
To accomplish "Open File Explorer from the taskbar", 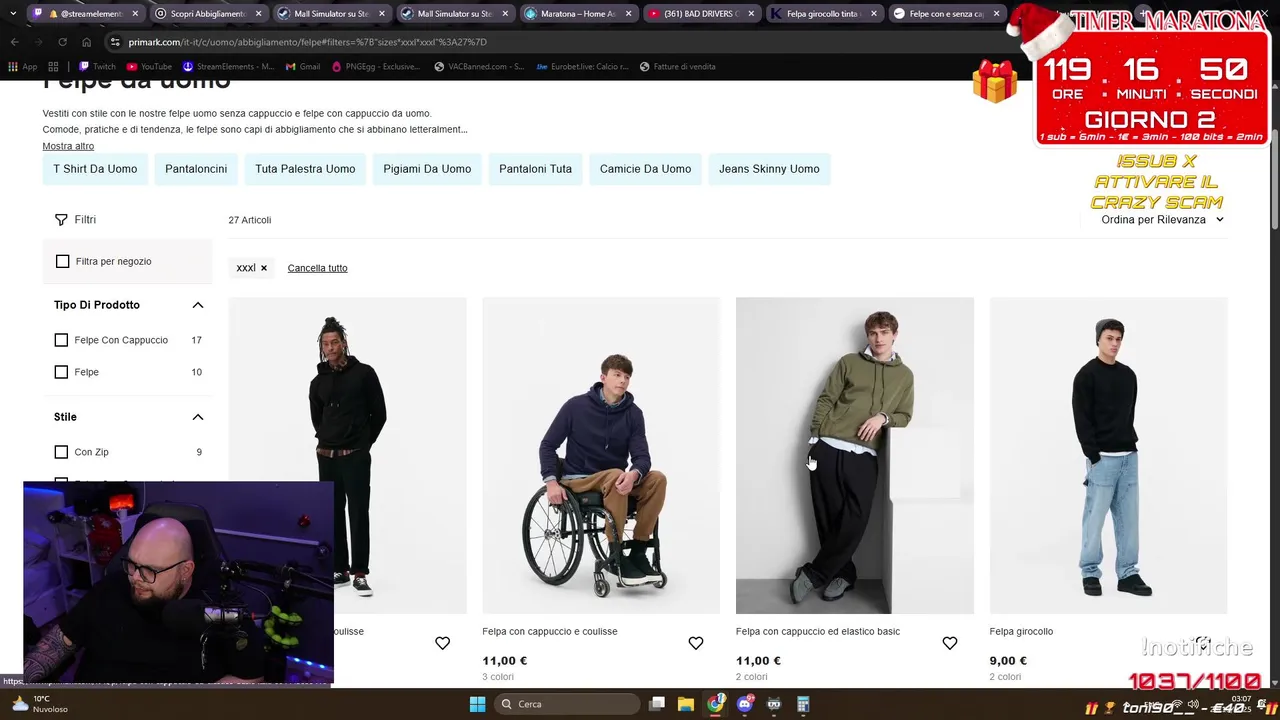I will point(686,704).
